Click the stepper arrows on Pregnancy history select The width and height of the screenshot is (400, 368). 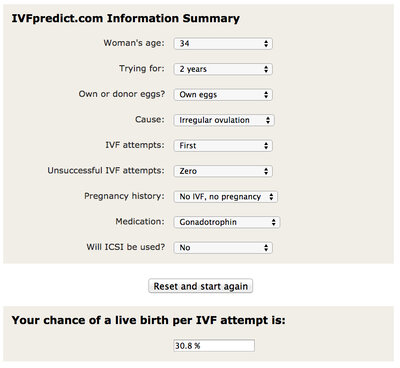click(271, 197)
